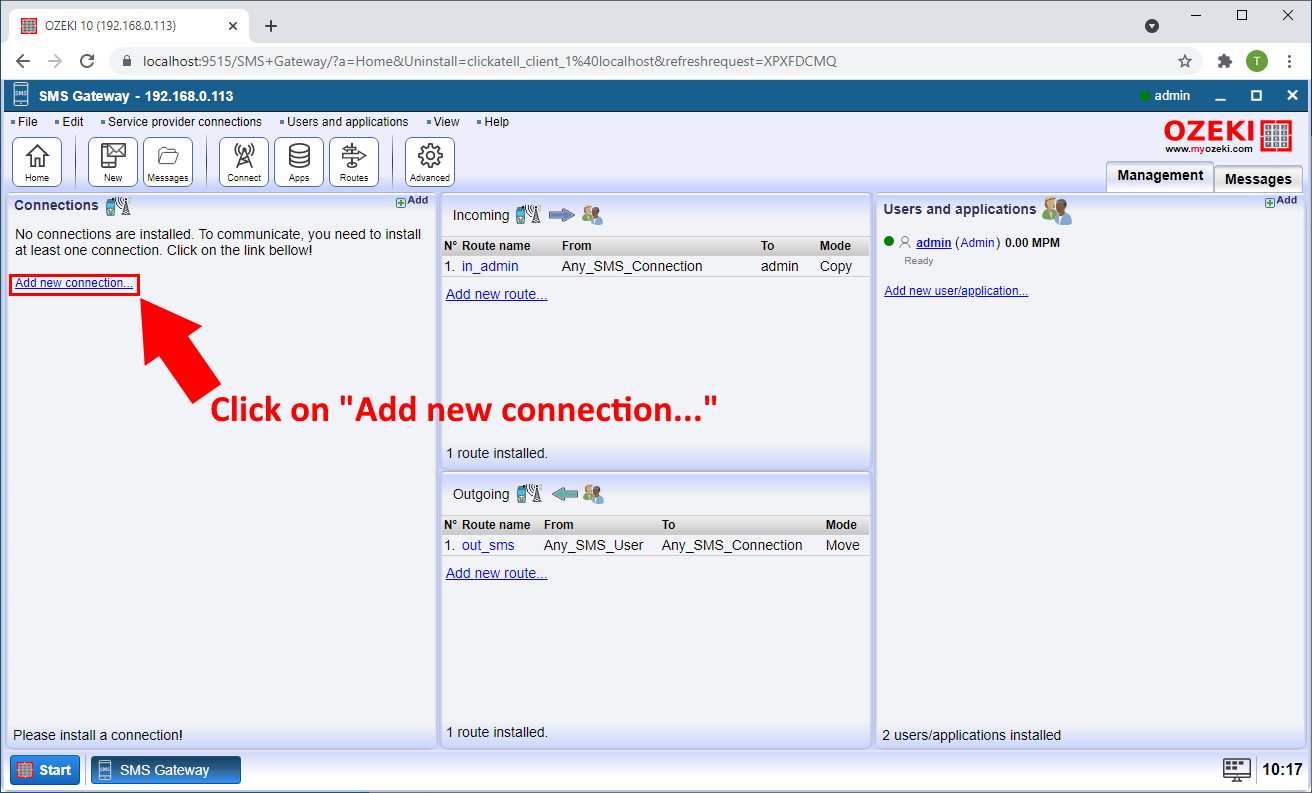
Task: Click the SMS Gateway phone icon in title
Action: tap(21, 96)
